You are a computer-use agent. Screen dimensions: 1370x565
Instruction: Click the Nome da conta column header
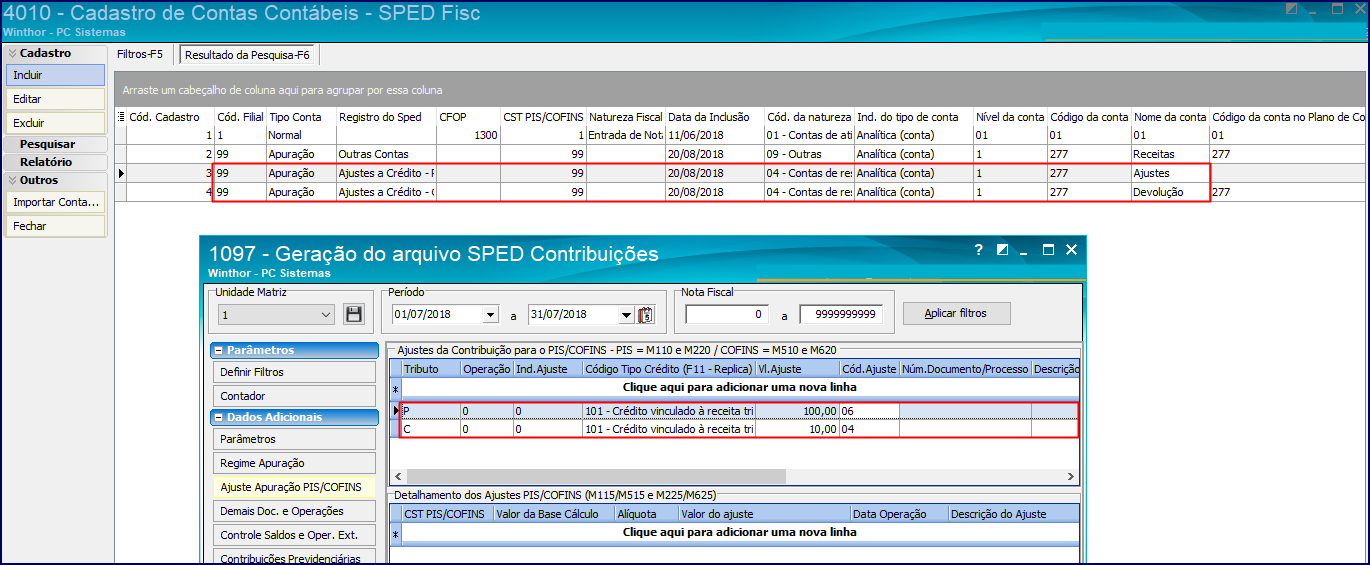point(1170,117)
